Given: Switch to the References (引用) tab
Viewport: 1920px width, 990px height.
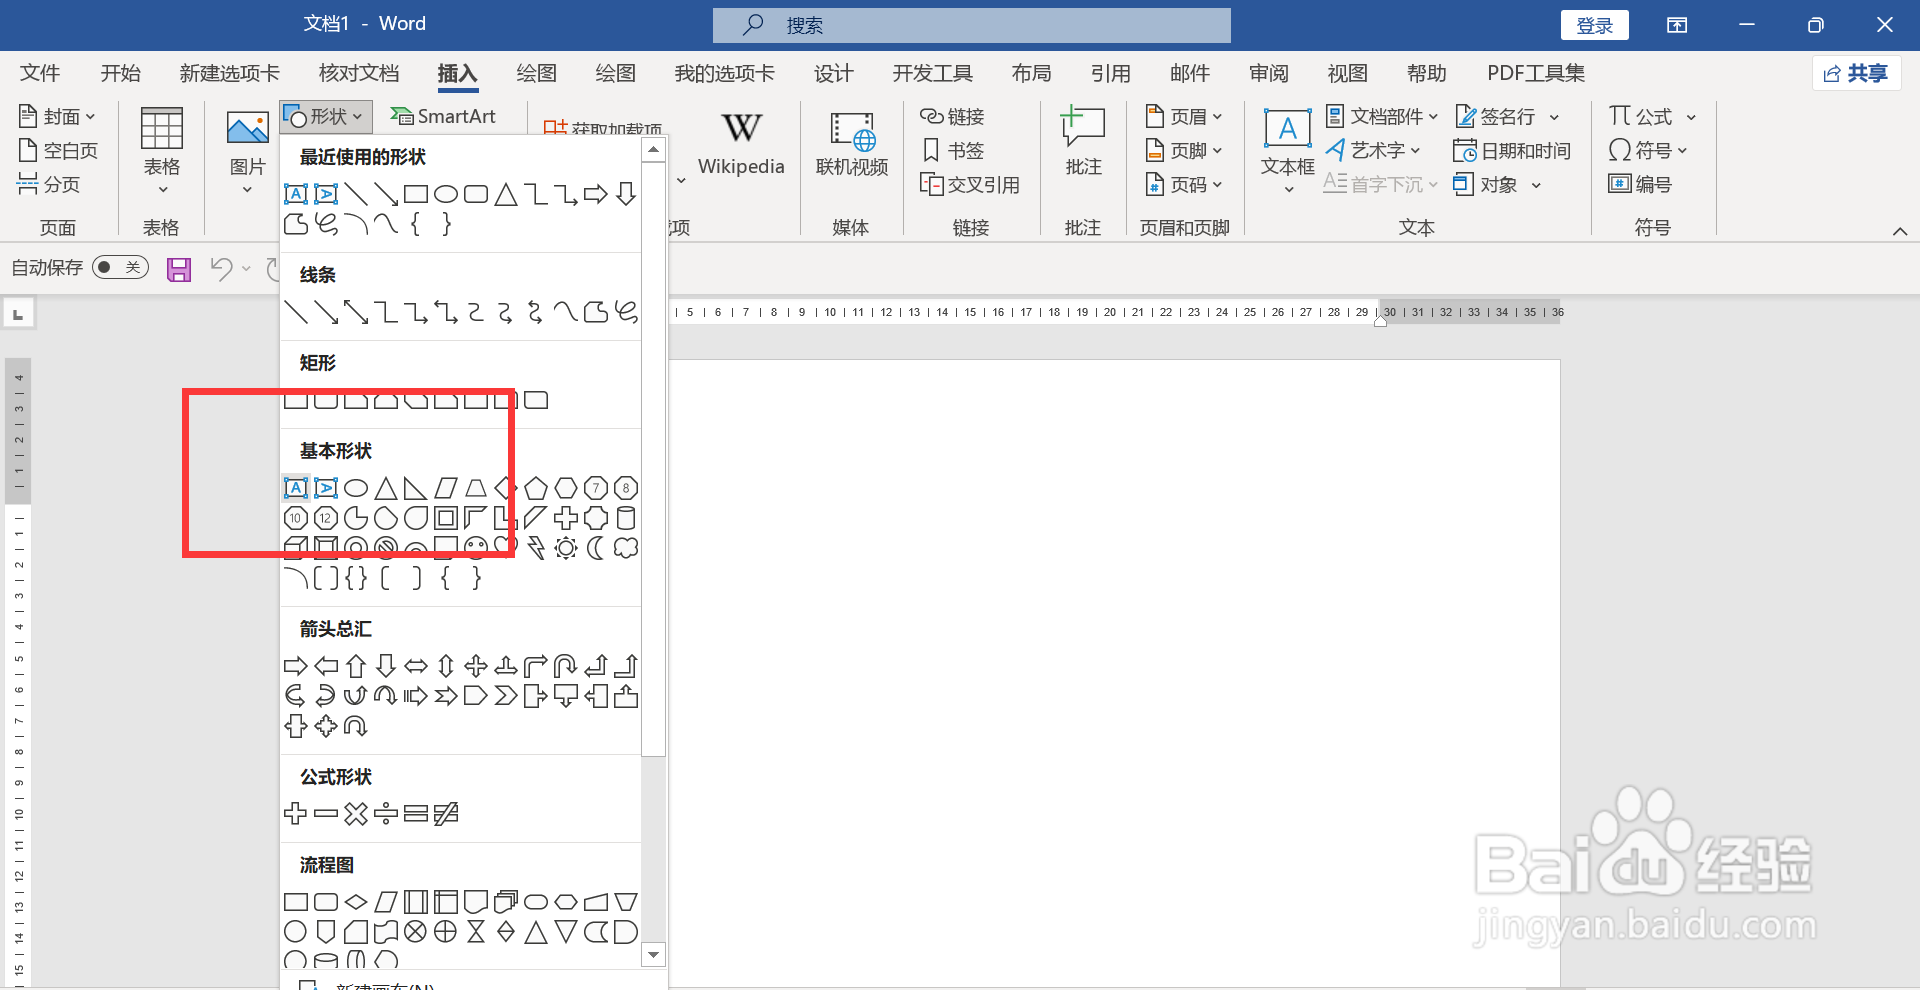Looking at the screenshot, I should pos(1110,73).
